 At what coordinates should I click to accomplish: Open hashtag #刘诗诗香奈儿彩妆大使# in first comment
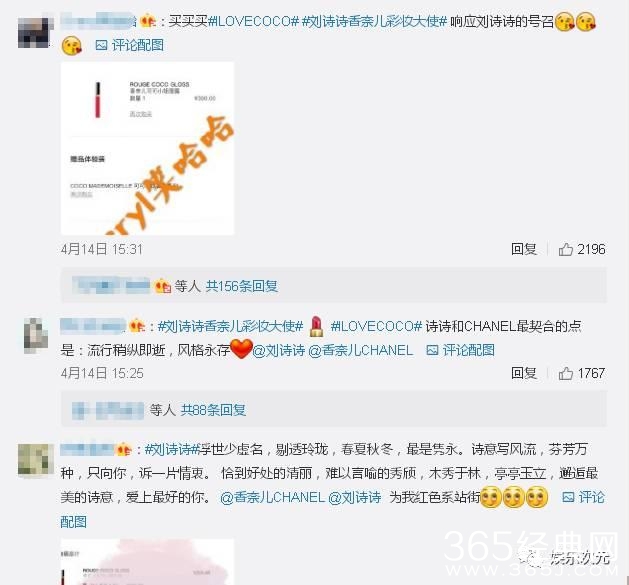point(374,21)
